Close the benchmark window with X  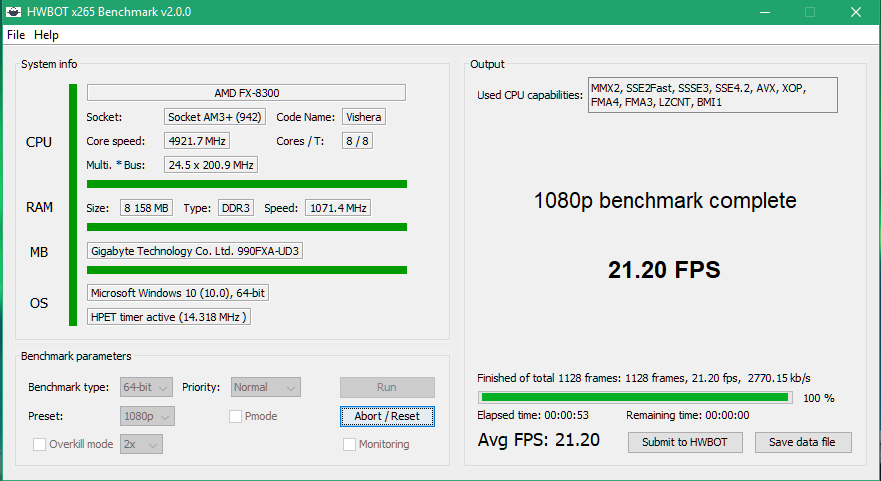(856, 12)
